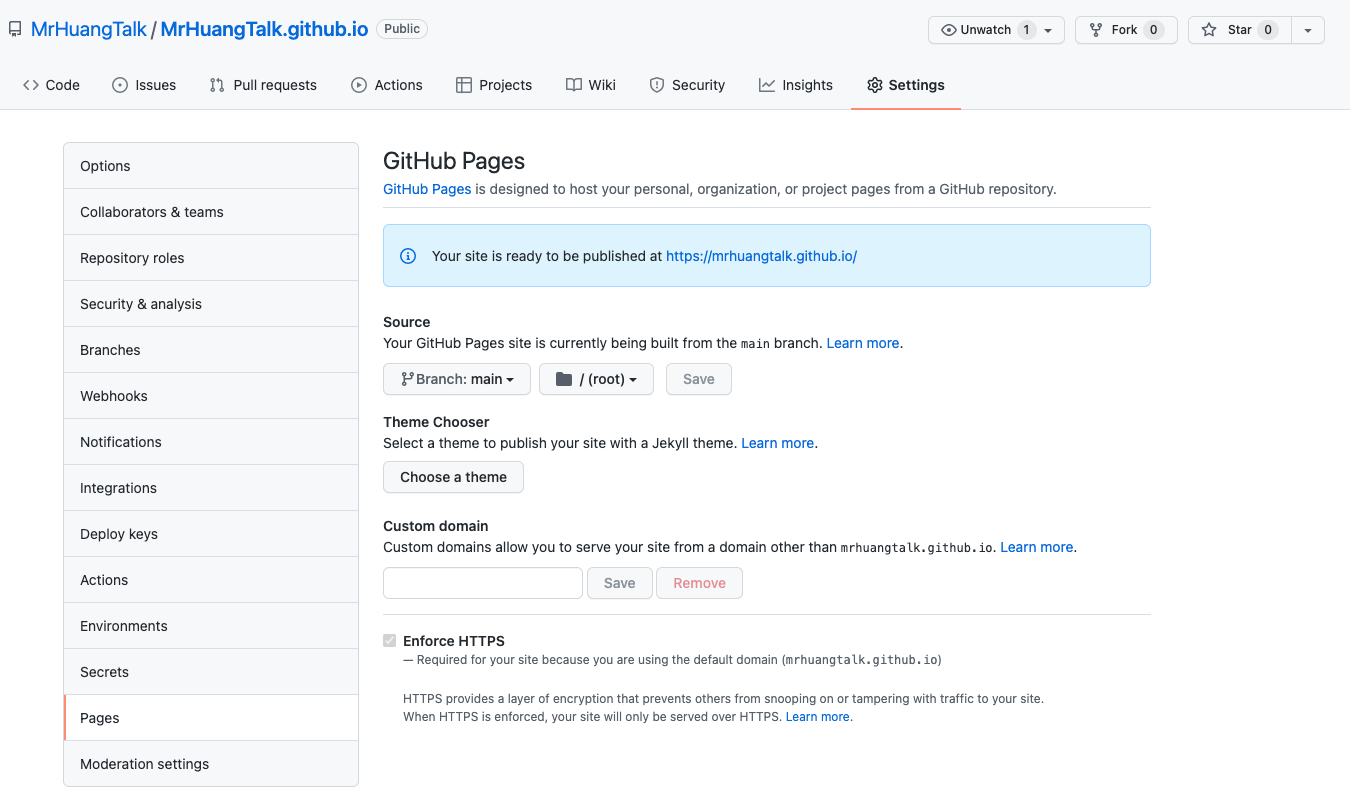Switch to the Actions tab
This screenshot has height=803, width=1350.
[387, 85]
